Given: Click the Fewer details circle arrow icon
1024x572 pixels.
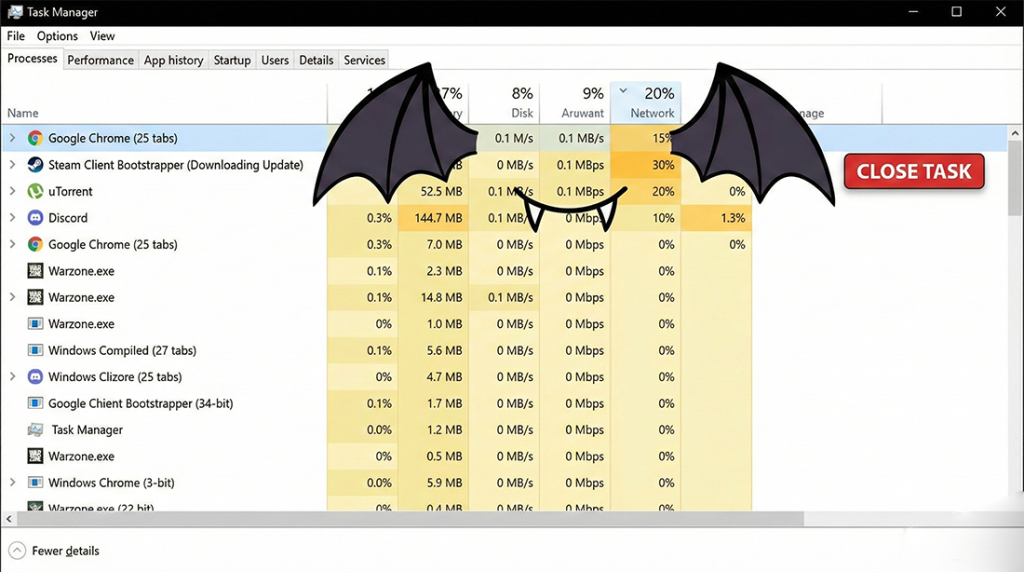Looking at the screenshot, I should click(17, 551).
